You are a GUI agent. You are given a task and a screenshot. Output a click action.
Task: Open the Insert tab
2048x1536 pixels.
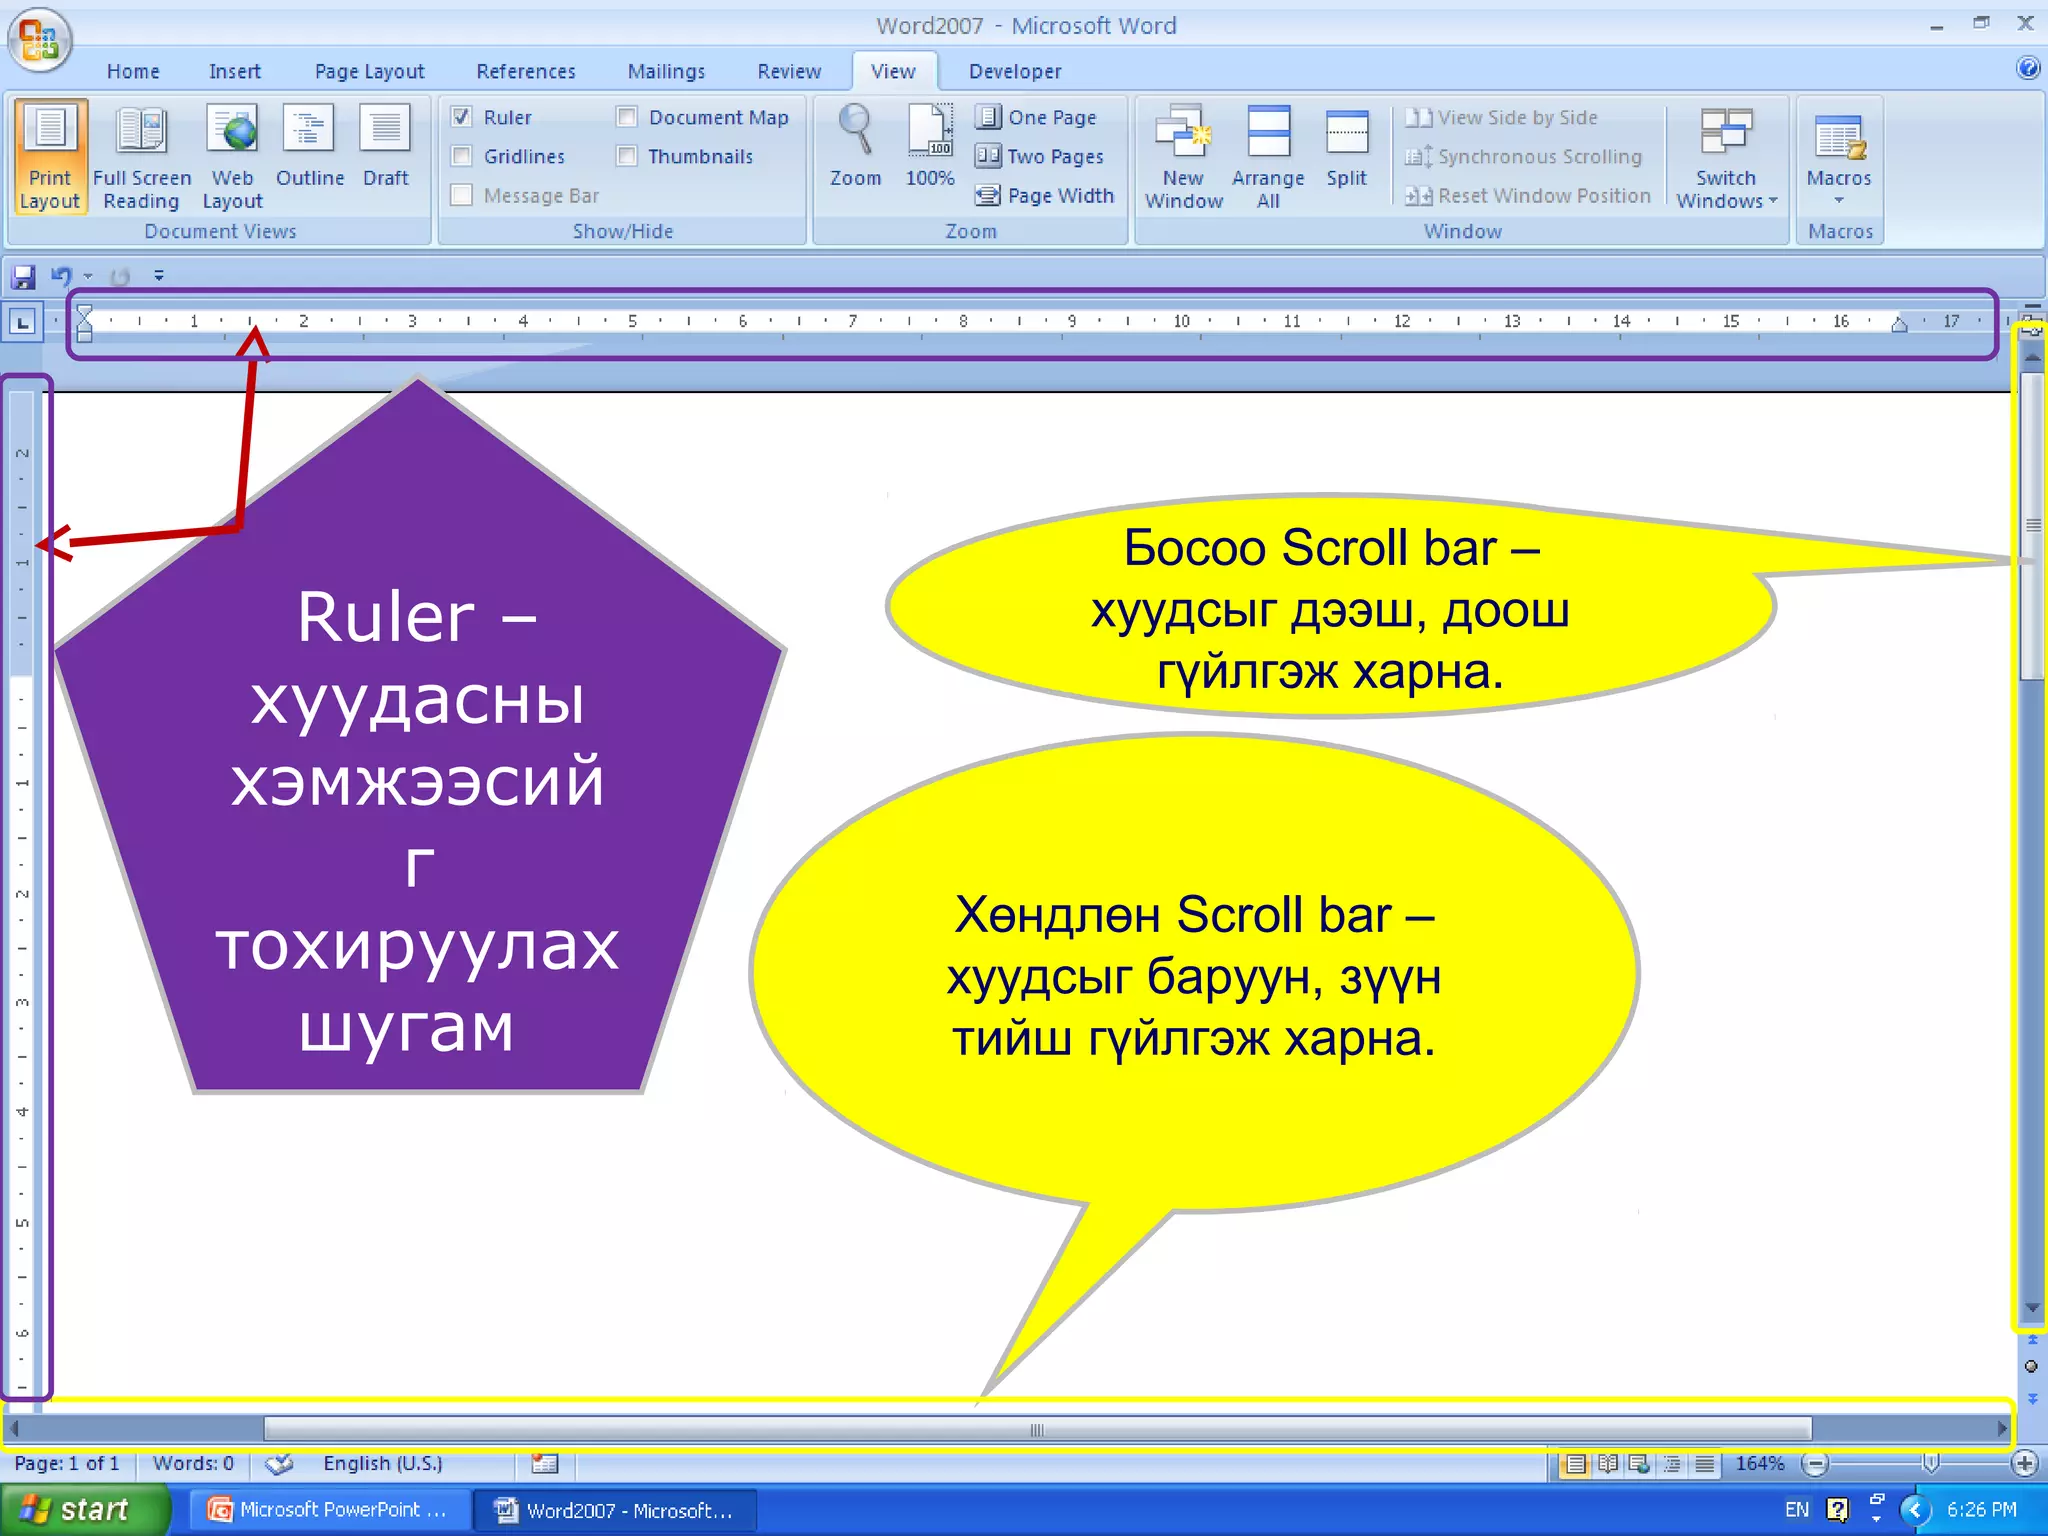pos(234,72)
